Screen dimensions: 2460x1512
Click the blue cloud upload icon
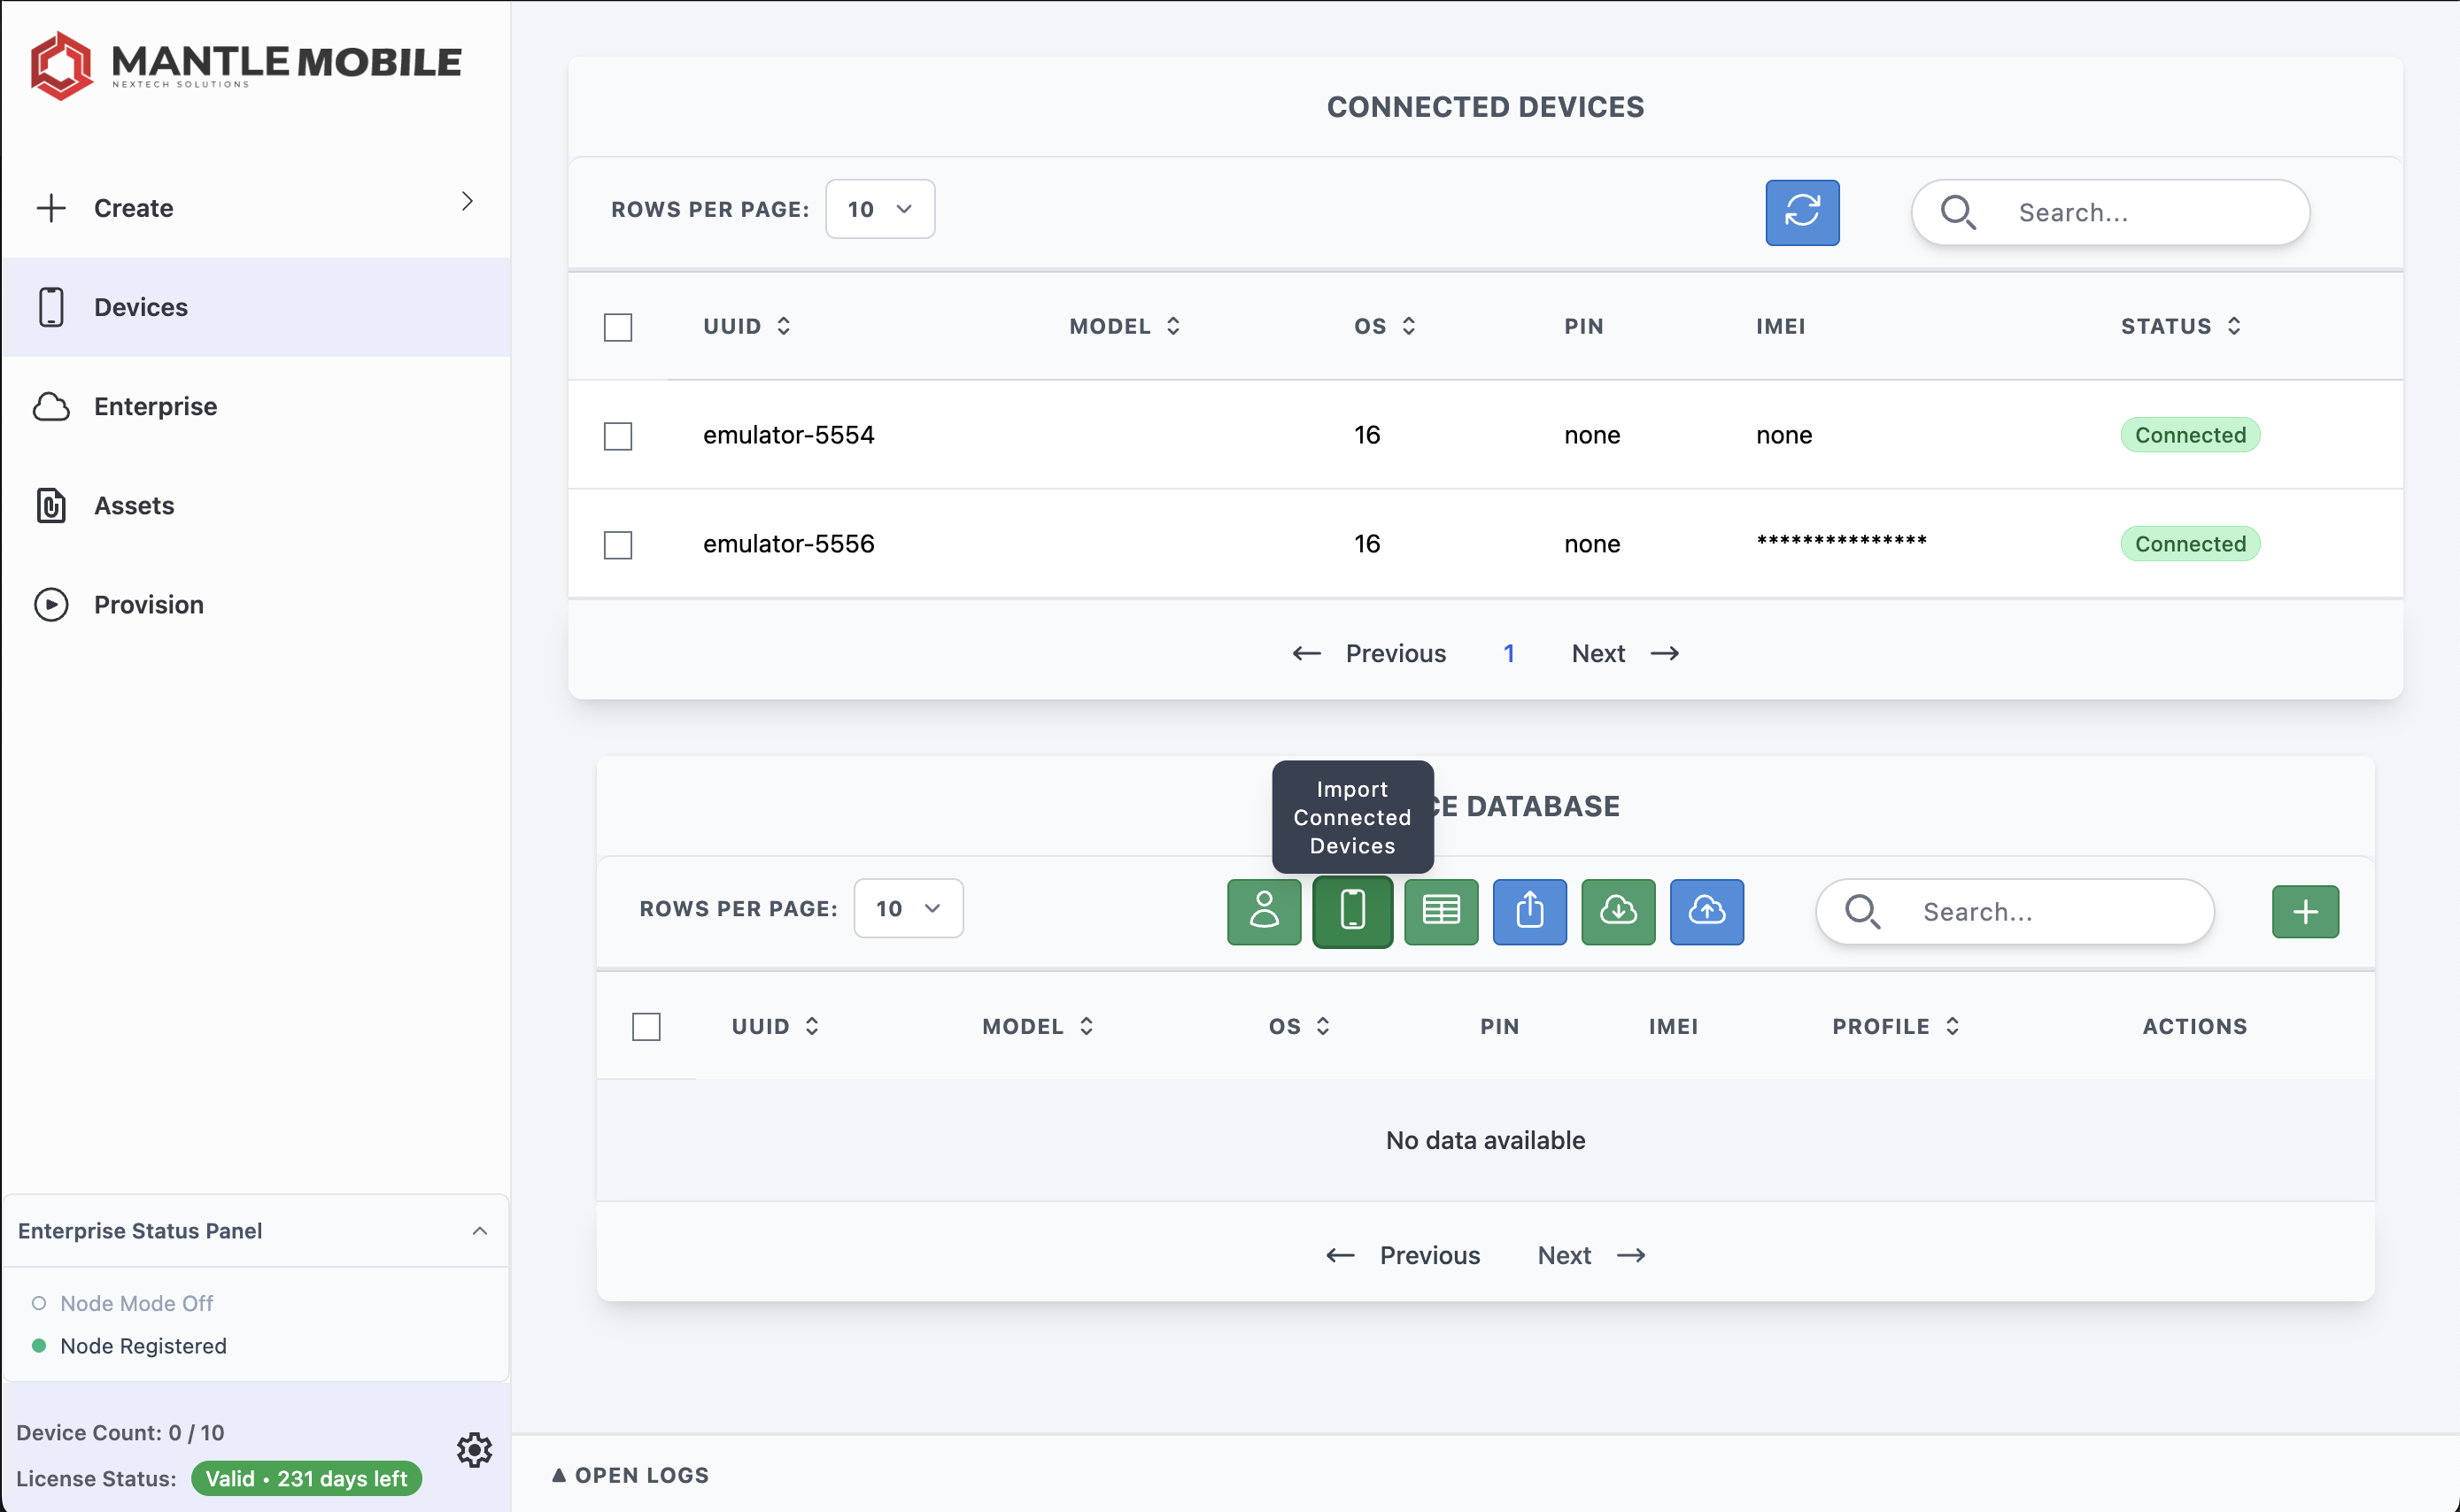[x=1706, y=911]
